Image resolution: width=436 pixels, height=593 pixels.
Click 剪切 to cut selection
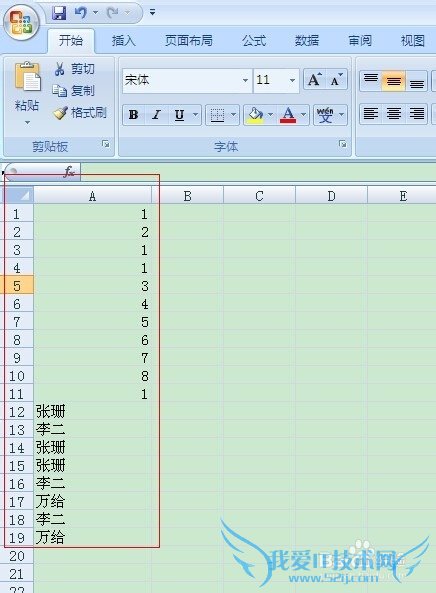(x=74, y=69)
